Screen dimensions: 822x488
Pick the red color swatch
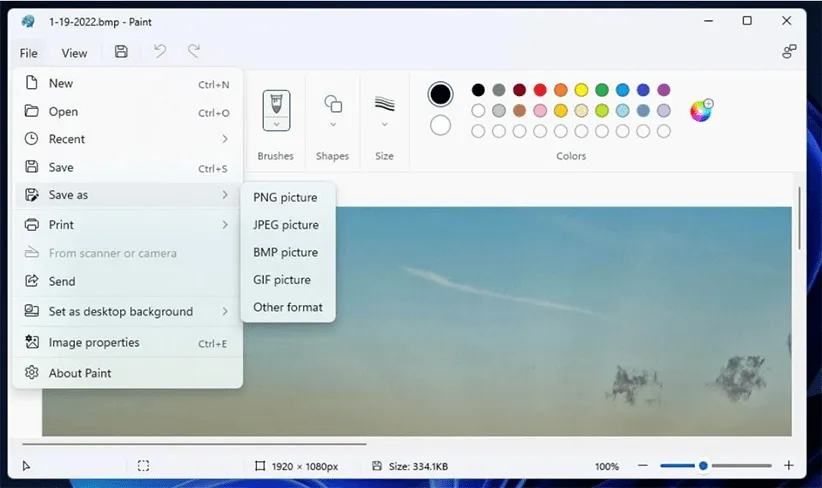click(540, 90)
